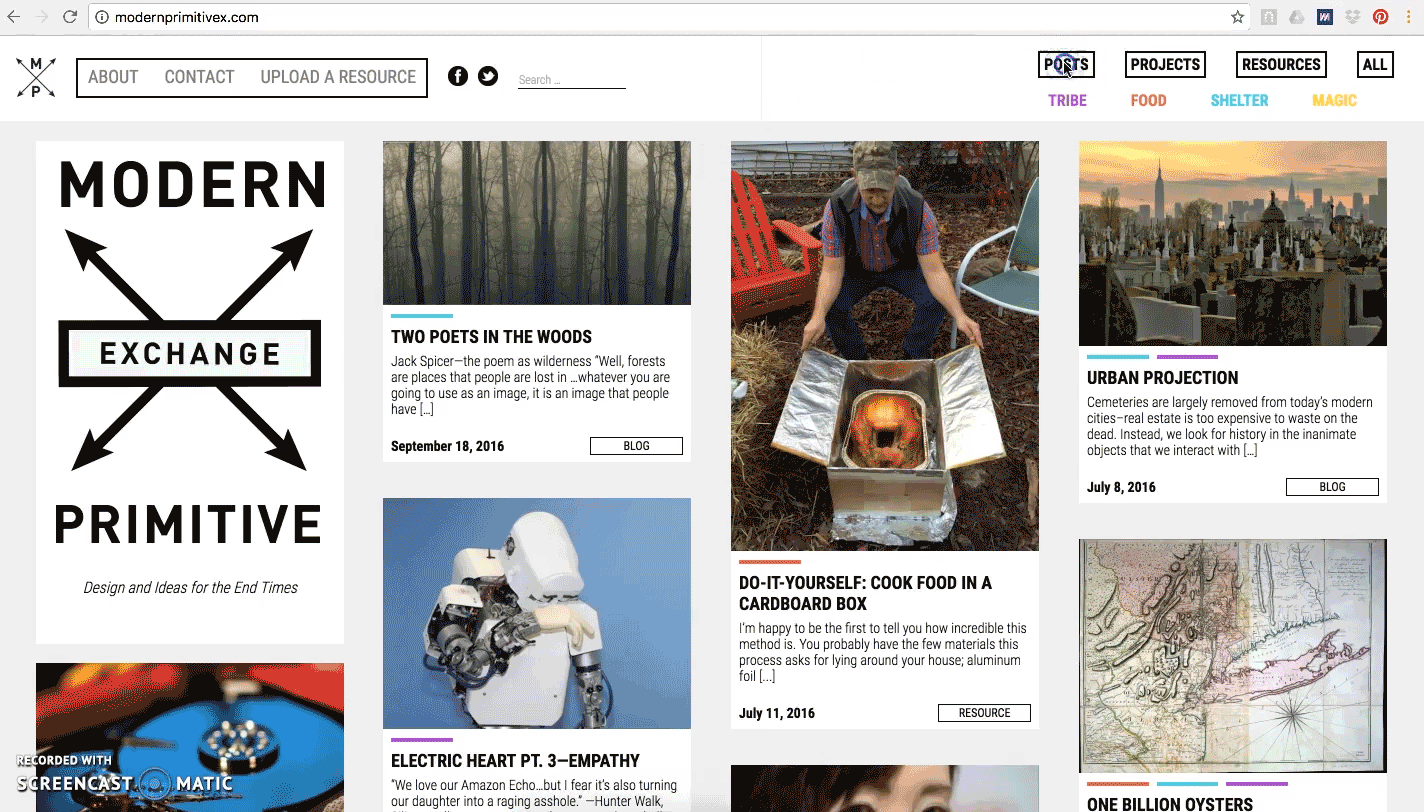Click the cardboard box oven photo
The width and height of the screenshot is (1424, 812).
click(x=885, y=346)
